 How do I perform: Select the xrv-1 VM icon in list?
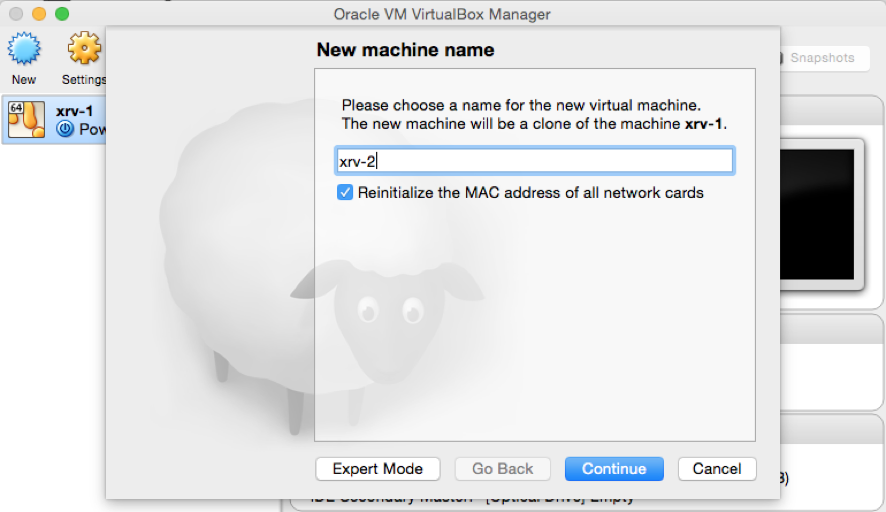[x=26, y=119]
